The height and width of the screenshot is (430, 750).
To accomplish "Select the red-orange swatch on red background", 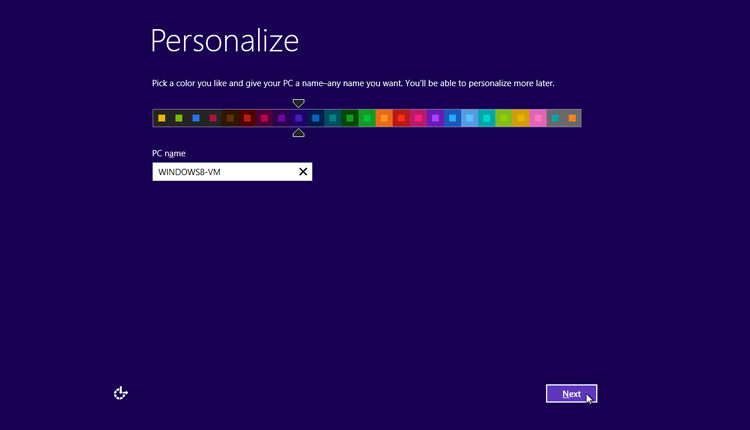I will [x=401, y=118].
